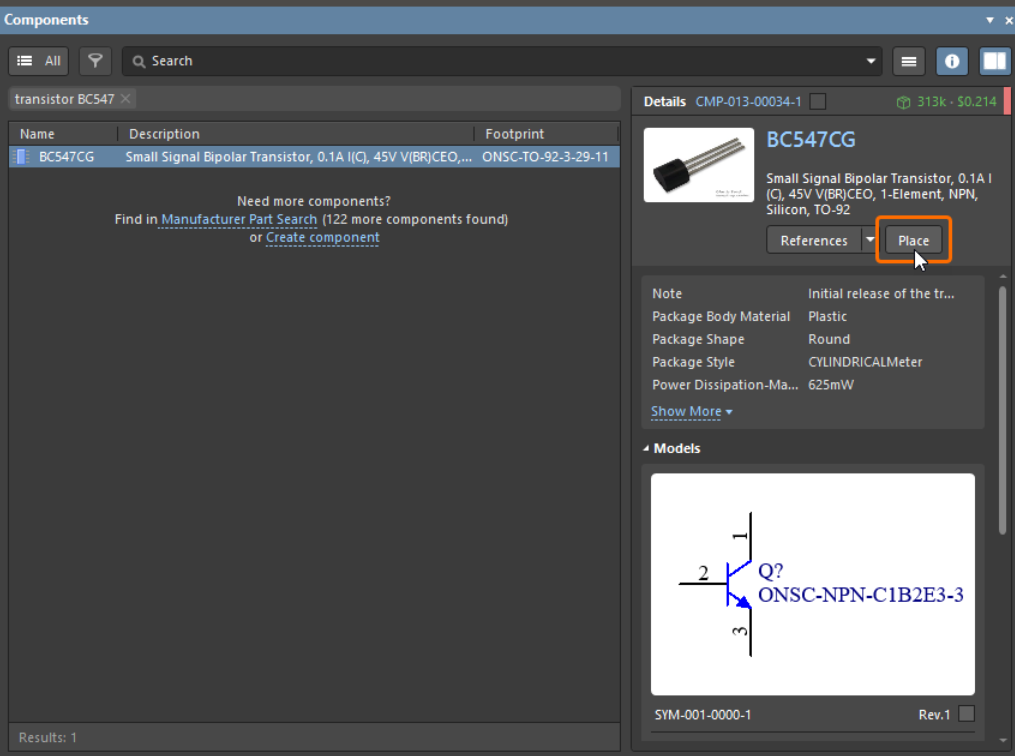Click the Note 'Initial release' value
Screen dimensions: 1015x756
click(x=881, y=293)
